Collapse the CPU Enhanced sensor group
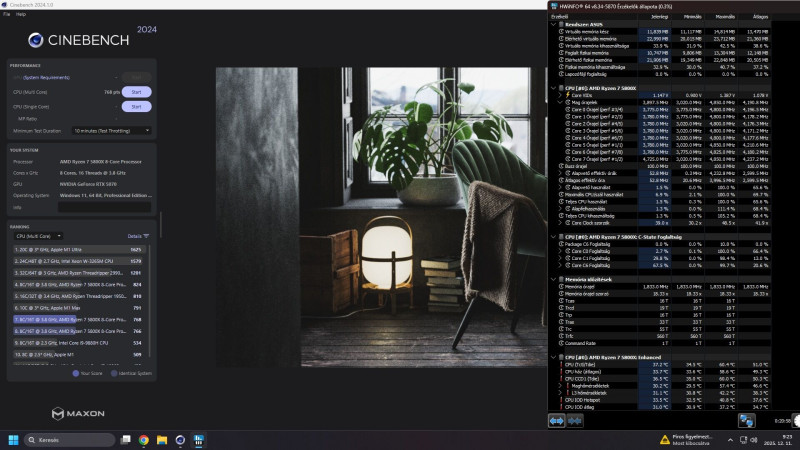The width and height of the screenshot is (800, 450). [x=553, y=357]
